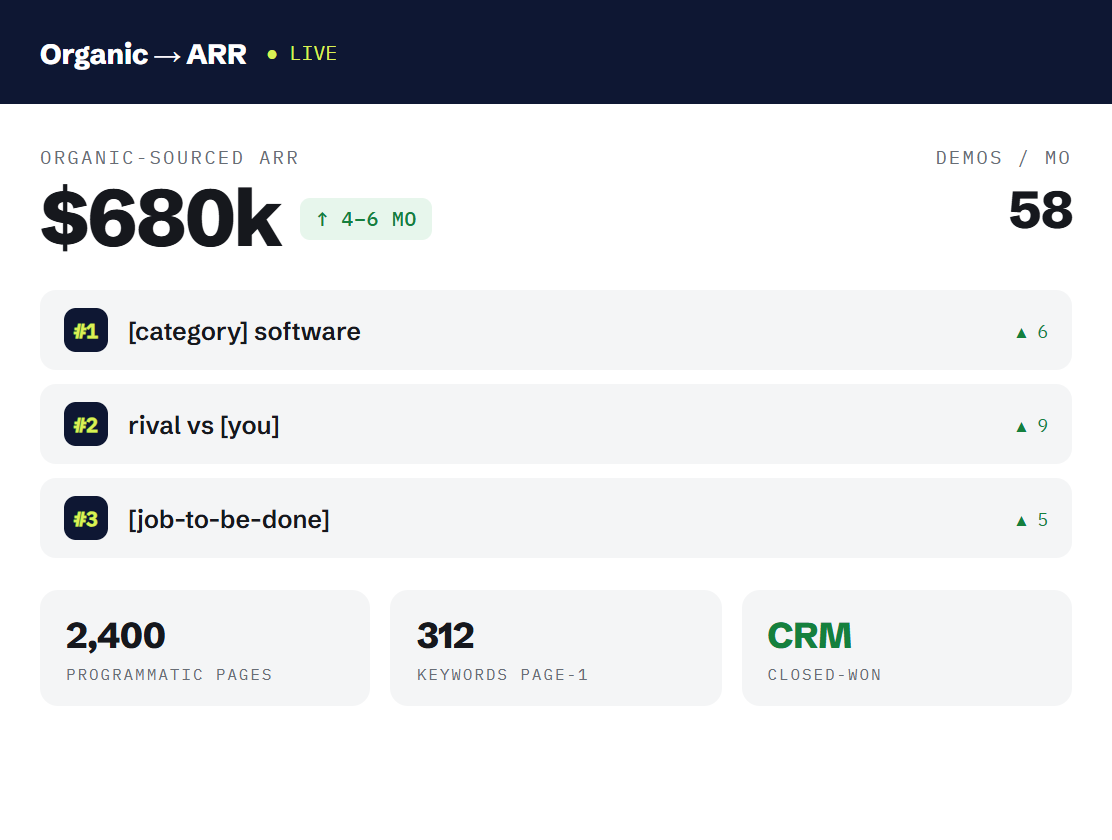Click the 2,400 programmatic pages value
Image resolution: width=1112 pixels, height=840 pixels.
116,636
